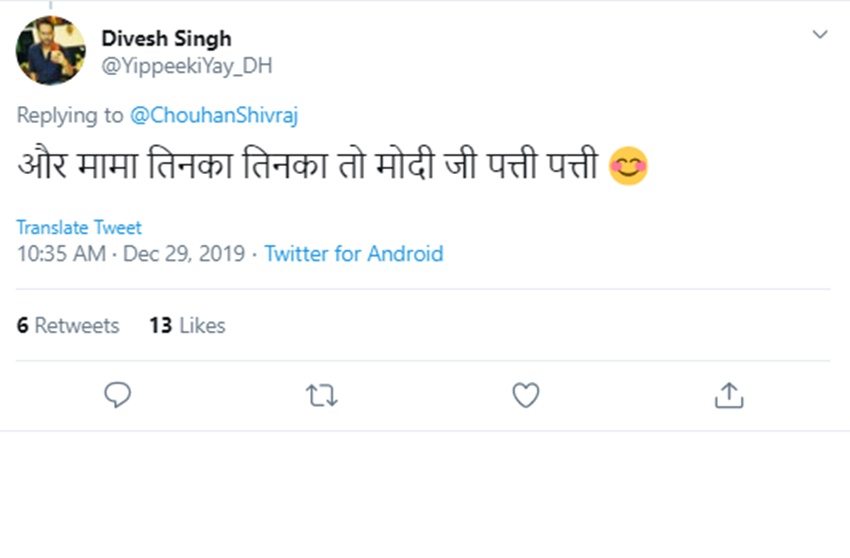Expand the tweet options chevron
The width and height of the screenshot is (850, 558).
click(820, 35)
